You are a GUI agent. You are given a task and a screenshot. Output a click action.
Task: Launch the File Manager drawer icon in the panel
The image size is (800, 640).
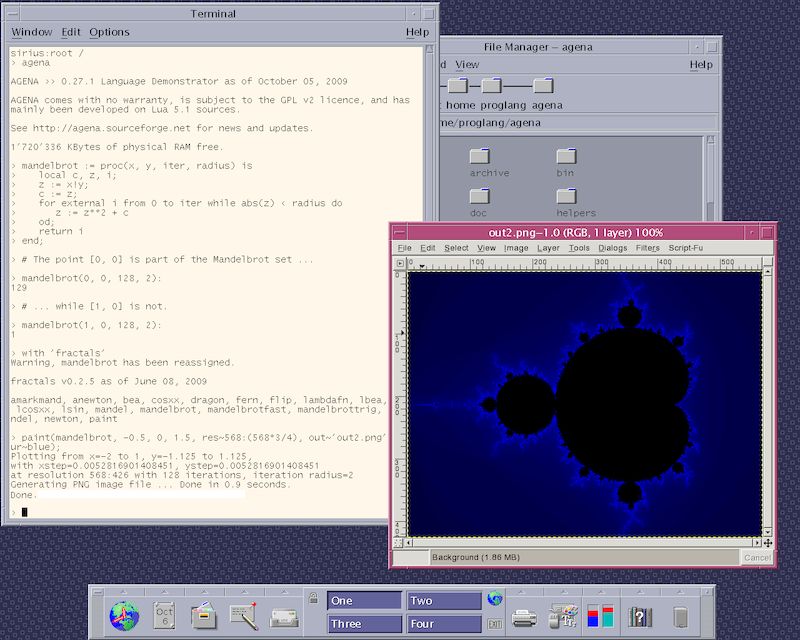[205, 615]
